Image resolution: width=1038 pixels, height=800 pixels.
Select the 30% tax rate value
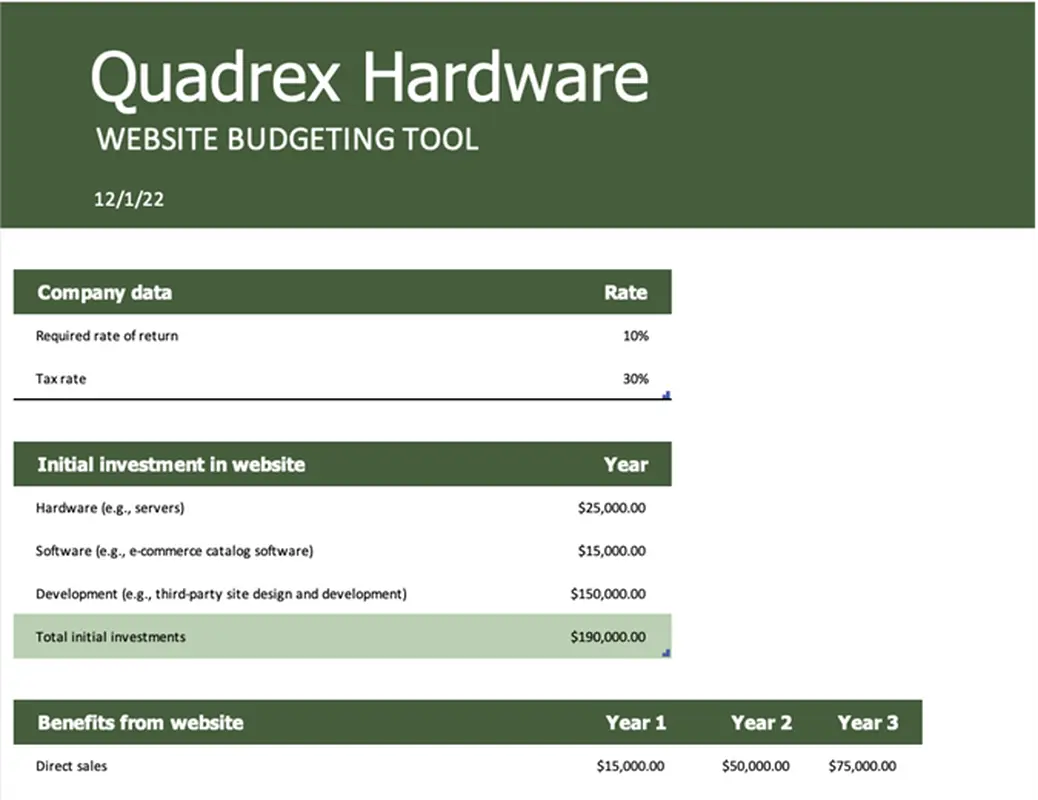point(634,378)
